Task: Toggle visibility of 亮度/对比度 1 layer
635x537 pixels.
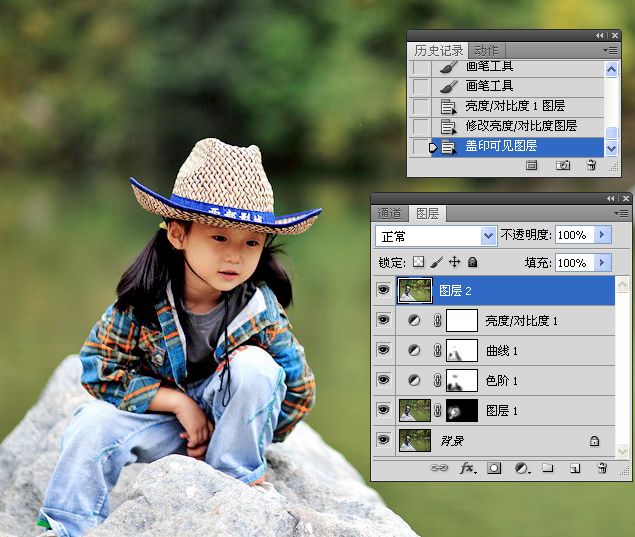Action: [384, 320]
